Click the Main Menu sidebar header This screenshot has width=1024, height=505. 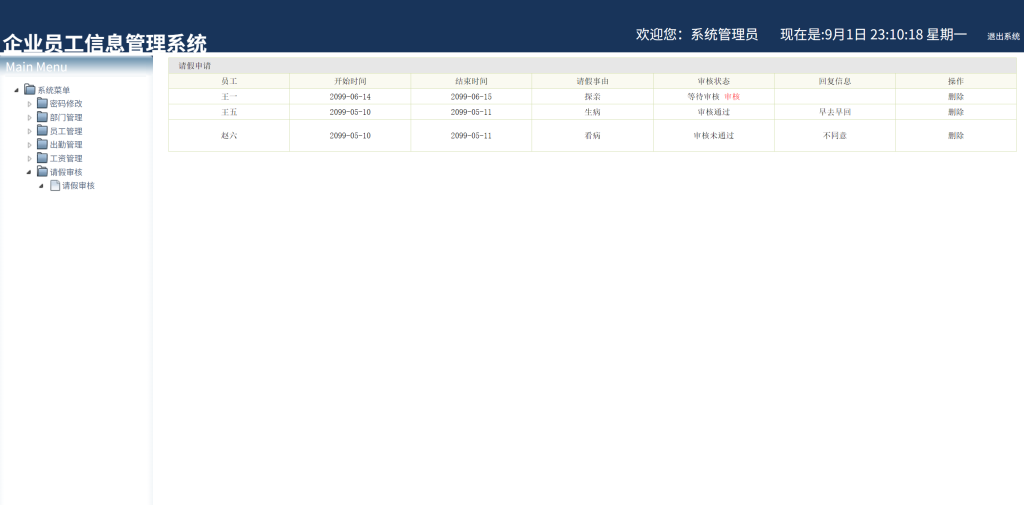tap(37, 67)
